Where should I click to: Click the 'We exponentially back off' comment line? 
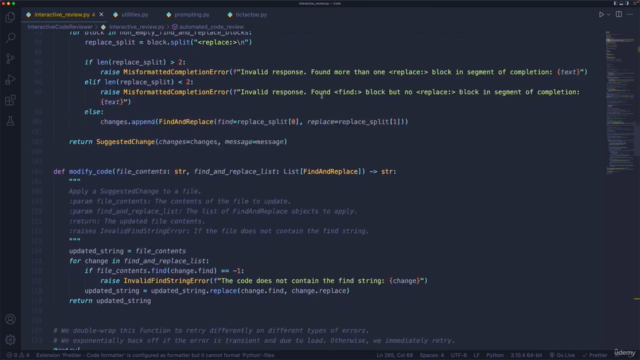254,340
